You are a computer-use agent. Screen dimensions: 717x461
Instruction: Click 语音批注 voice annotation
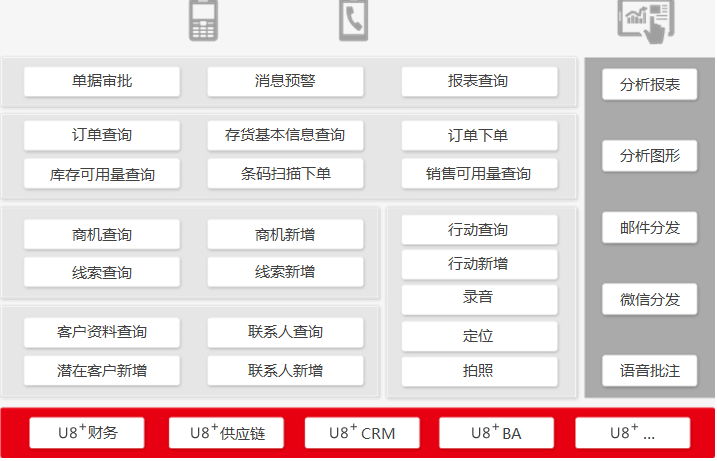click(649, 371)
